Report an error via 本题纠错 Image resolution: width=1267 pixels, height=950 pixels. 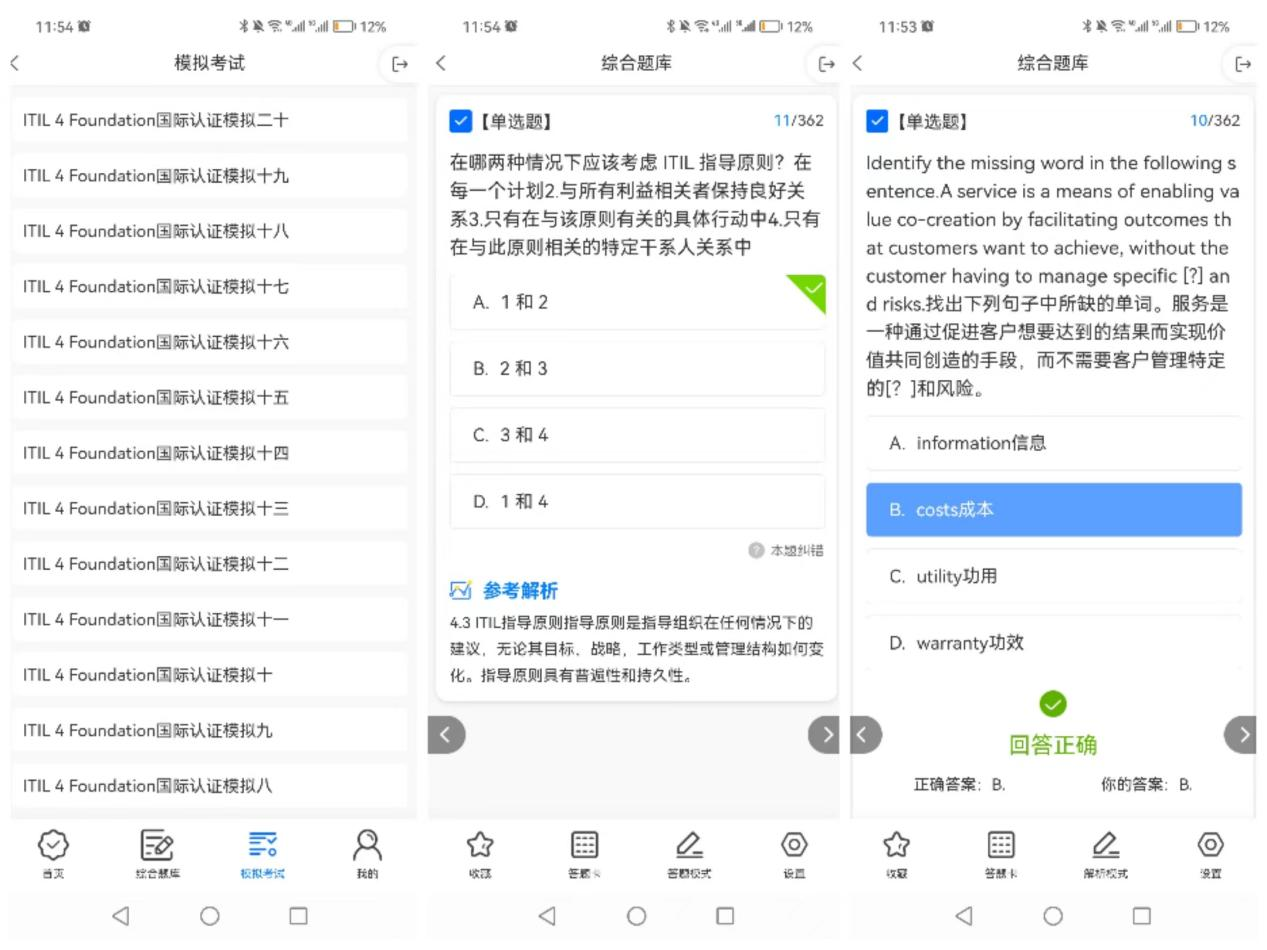tap(797, 550)
